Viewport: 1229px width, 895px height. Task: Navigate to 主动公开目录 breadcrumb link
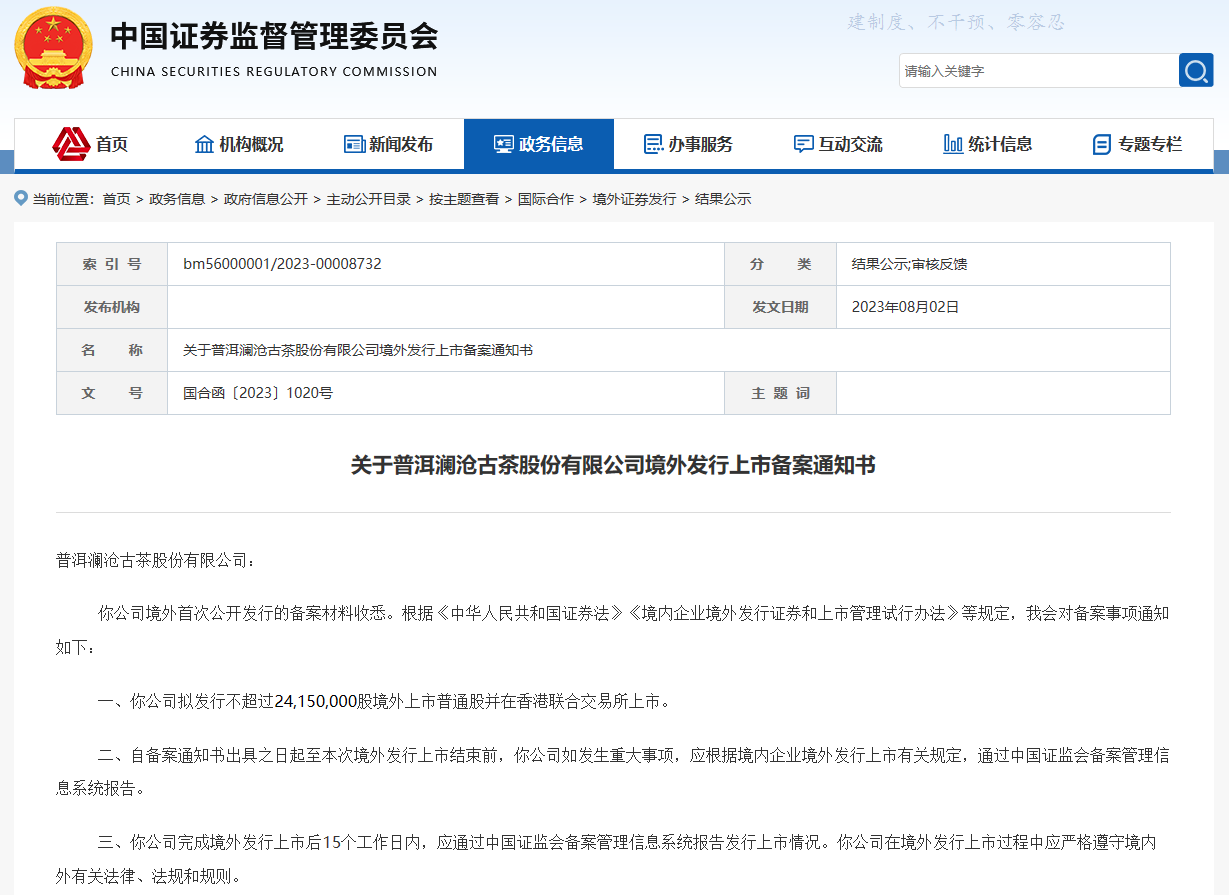tap(368, 199)
